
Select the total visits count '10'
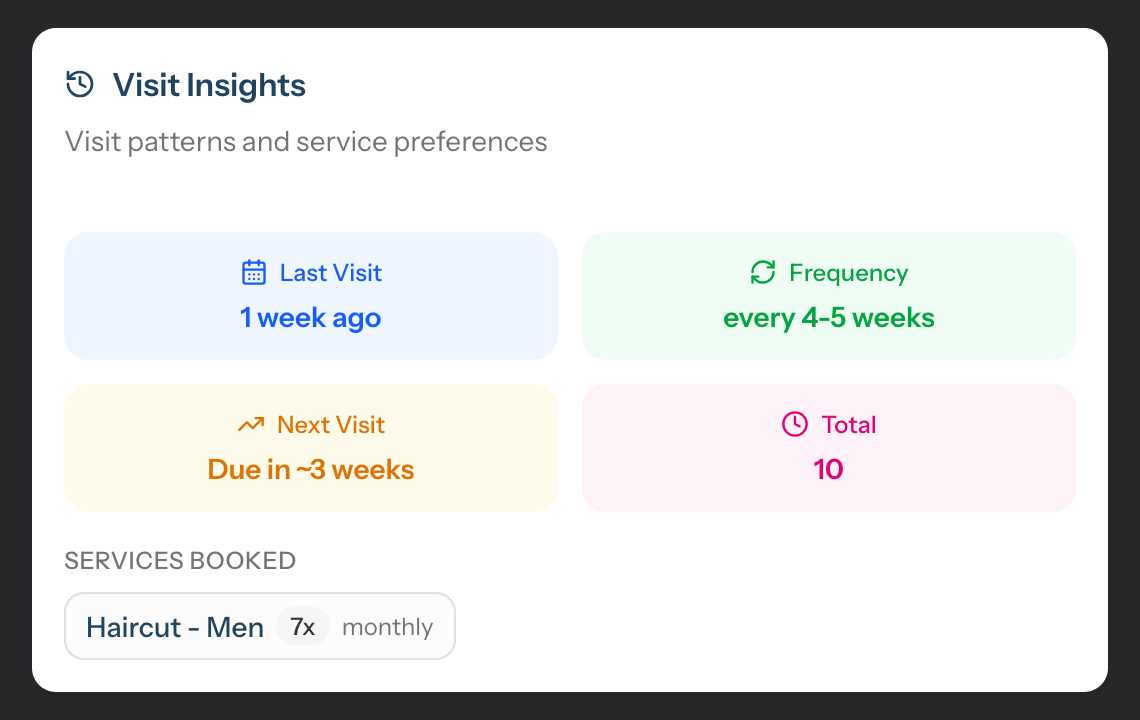[x=829, y=470]
